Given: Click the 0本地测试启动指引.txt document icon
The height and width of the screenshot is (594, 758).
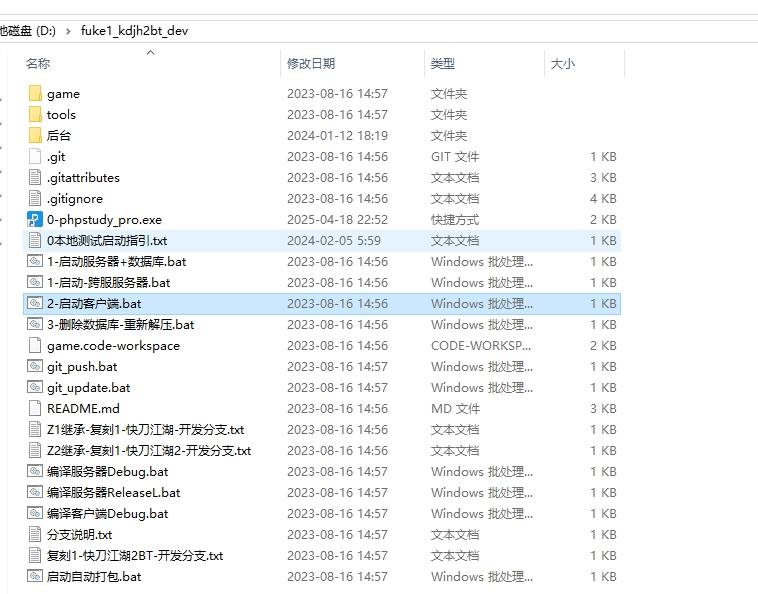Looking at the screenshot, I should (x=35, y=240).
